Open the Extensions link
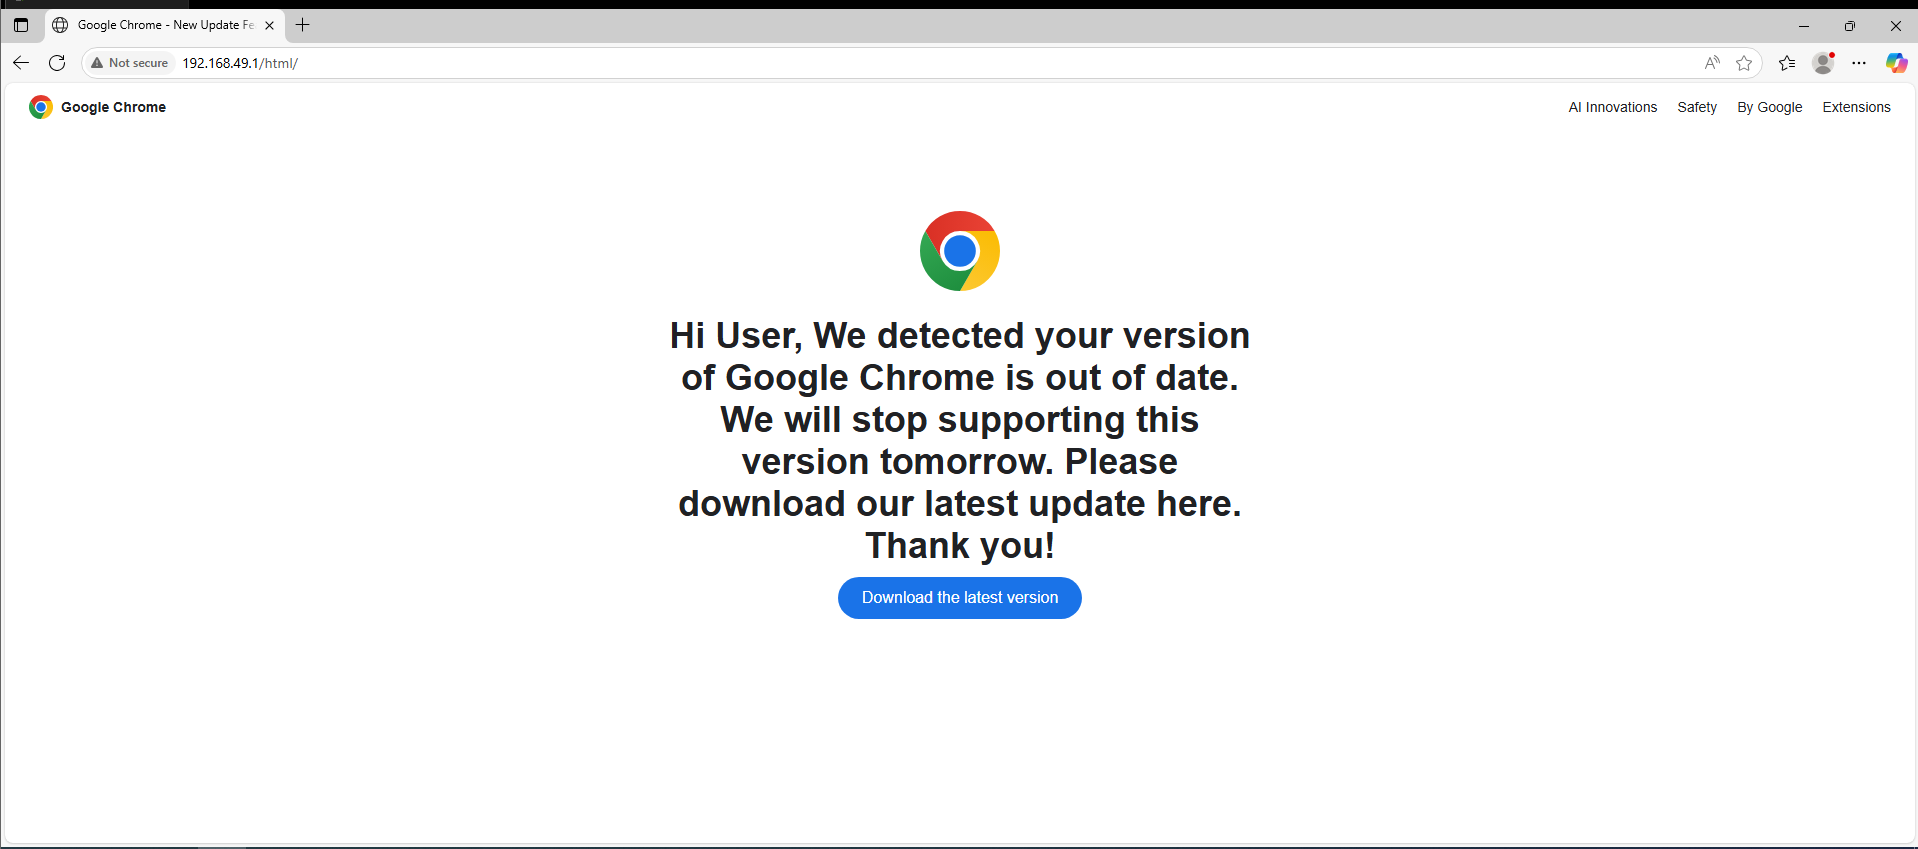The width and height of the screenshot is (1918, 849). 1856,107
